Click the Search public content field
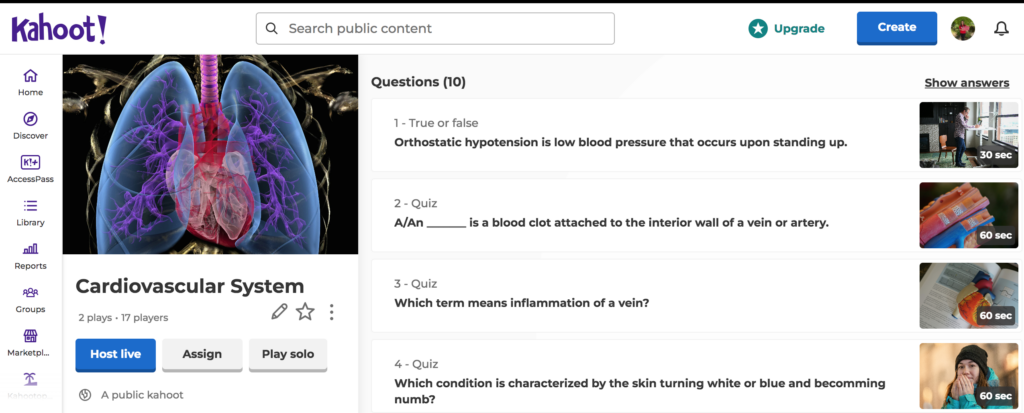The image size is (1024, 413). pos(435,28)
